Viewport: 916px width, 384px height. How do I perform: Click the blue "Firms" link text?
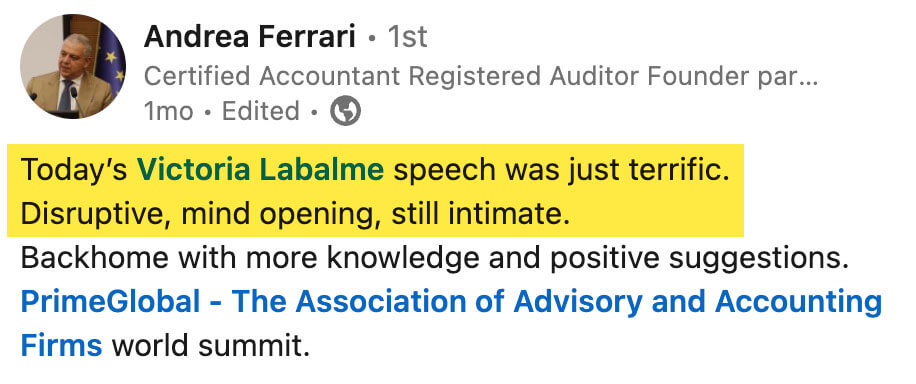61,345
